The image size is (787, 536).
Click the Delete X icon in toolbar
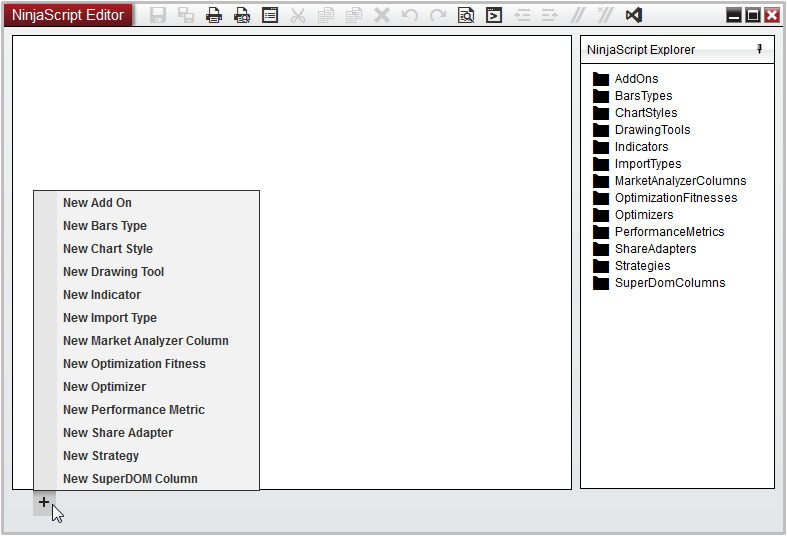pos(382,15)
